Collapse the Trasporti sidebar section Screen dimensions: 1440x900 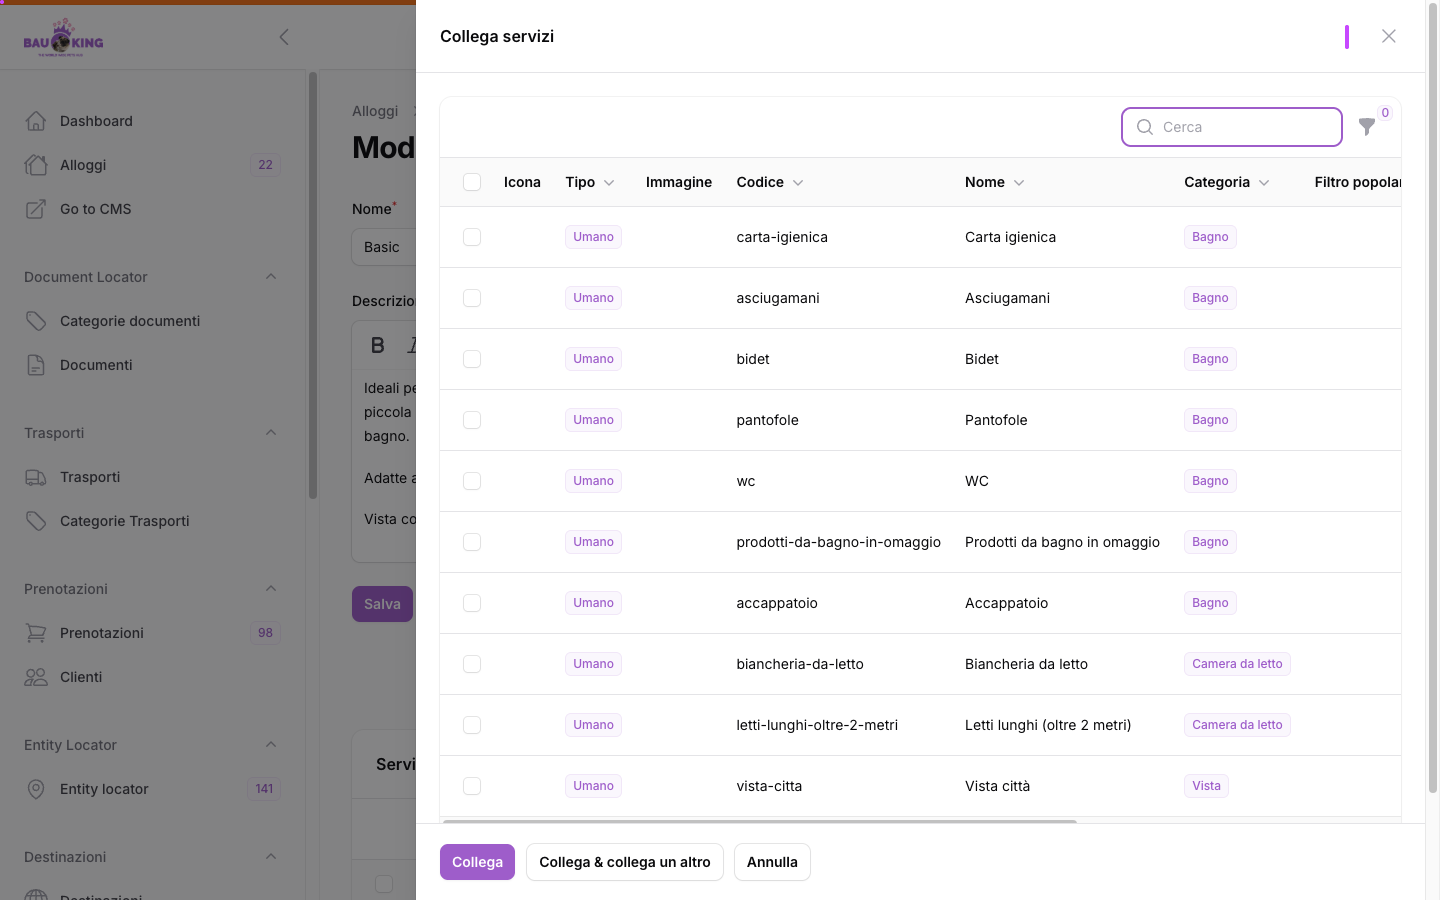click(271, 433)
